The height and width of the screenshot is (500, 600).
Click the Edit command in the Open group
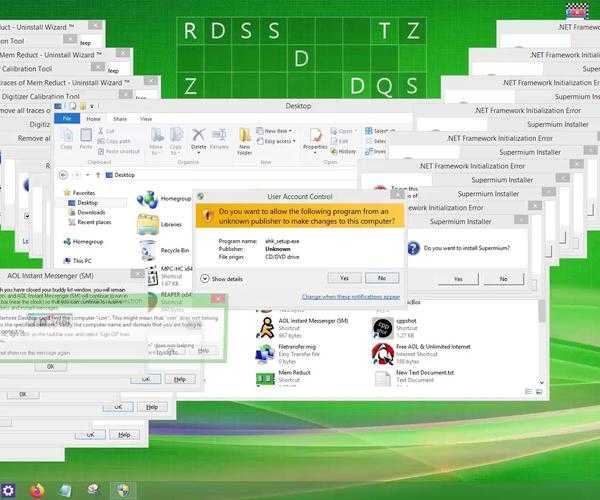[x=340, y=141]
